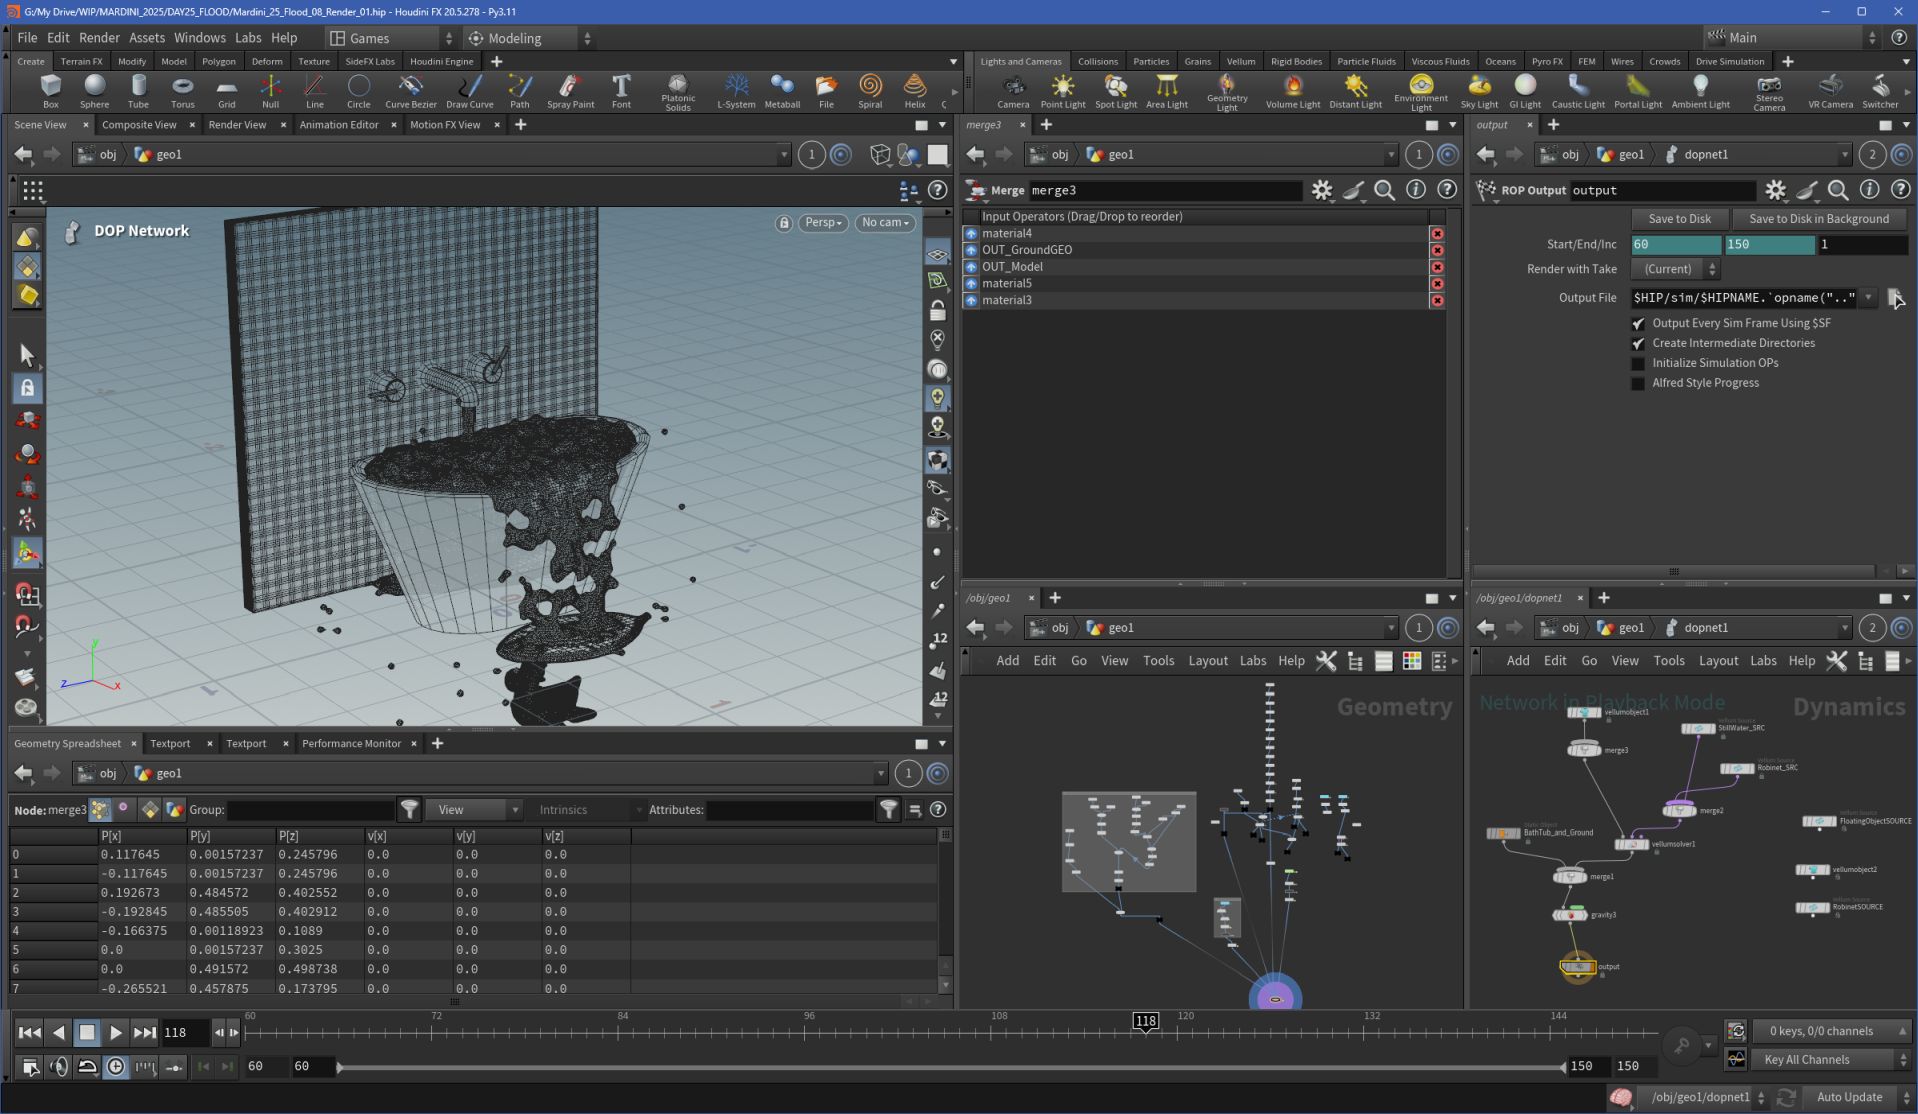The height and width of the screenshot is (1114, 1918).
Task: Click the frame 118 timeline marker
Action: [1145, 1021]
